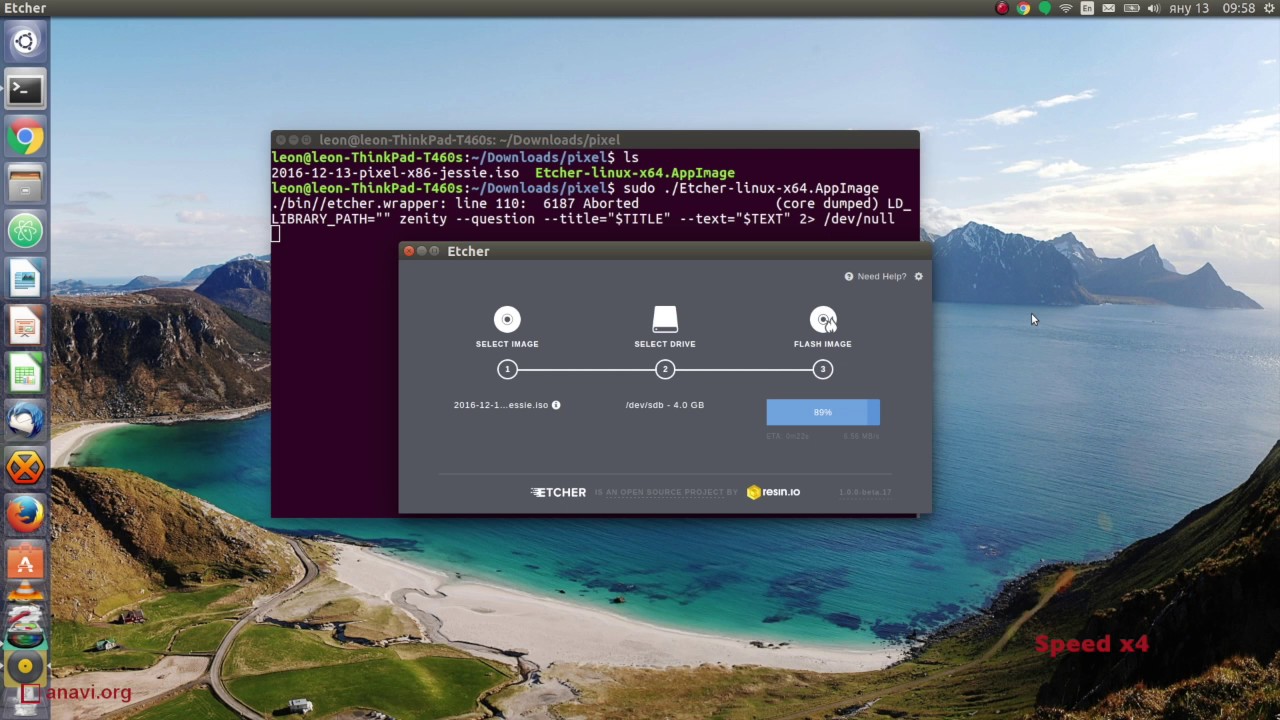Click the 2016-12-1...essie.iso image name
1280x720 pixels.
pos(501,405)
